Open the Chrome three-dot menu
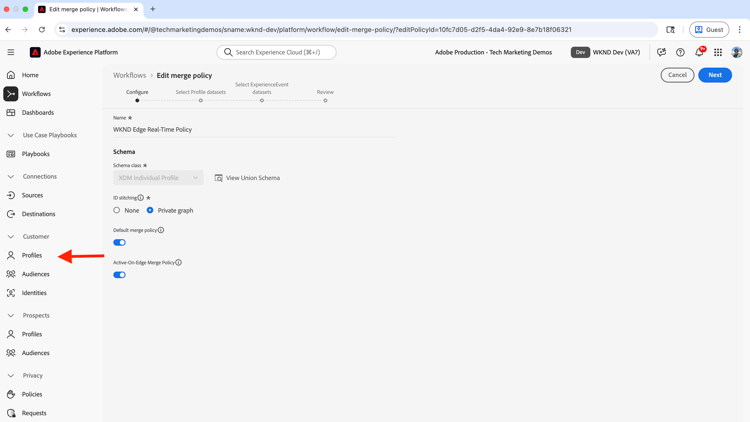Screen dimensions: 750x422 [x=739, y=30]
